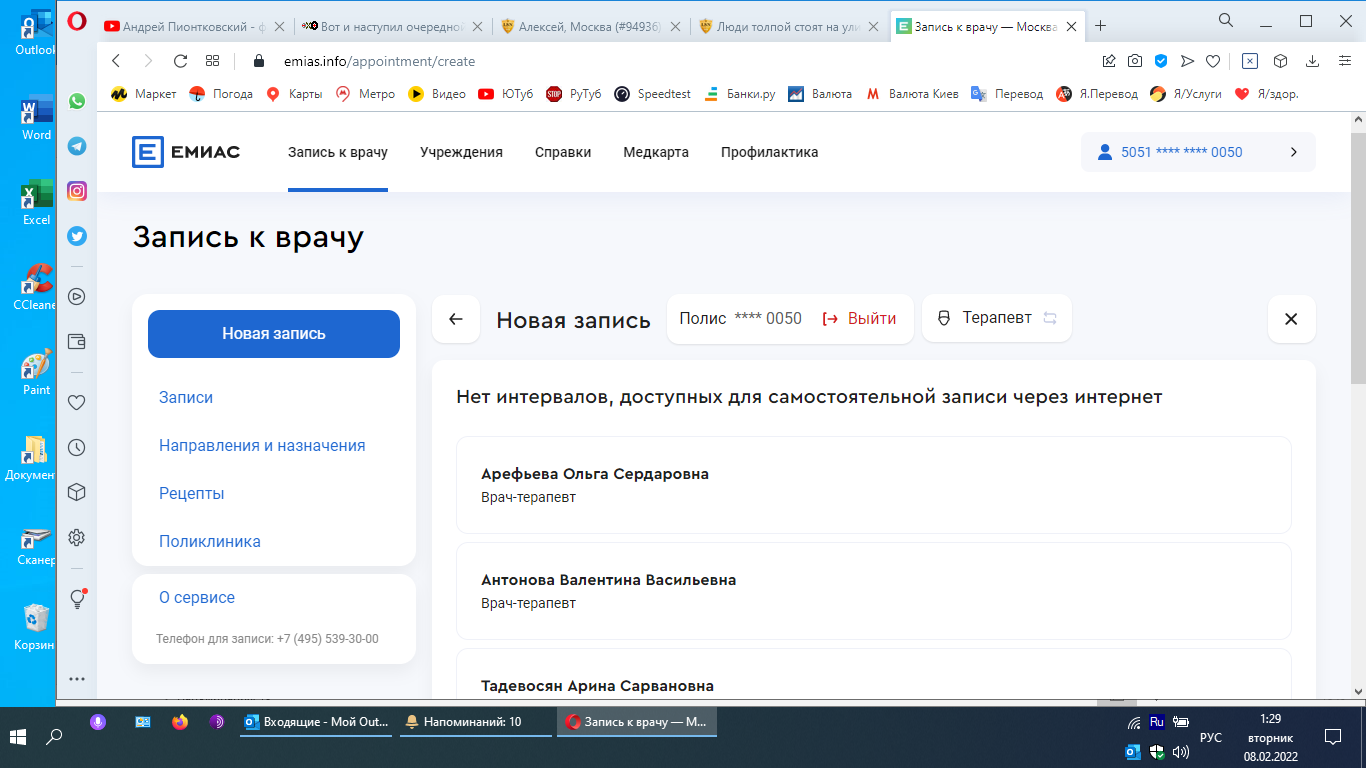
Task: Close the new appointment panel with X
Action: 1291,319
